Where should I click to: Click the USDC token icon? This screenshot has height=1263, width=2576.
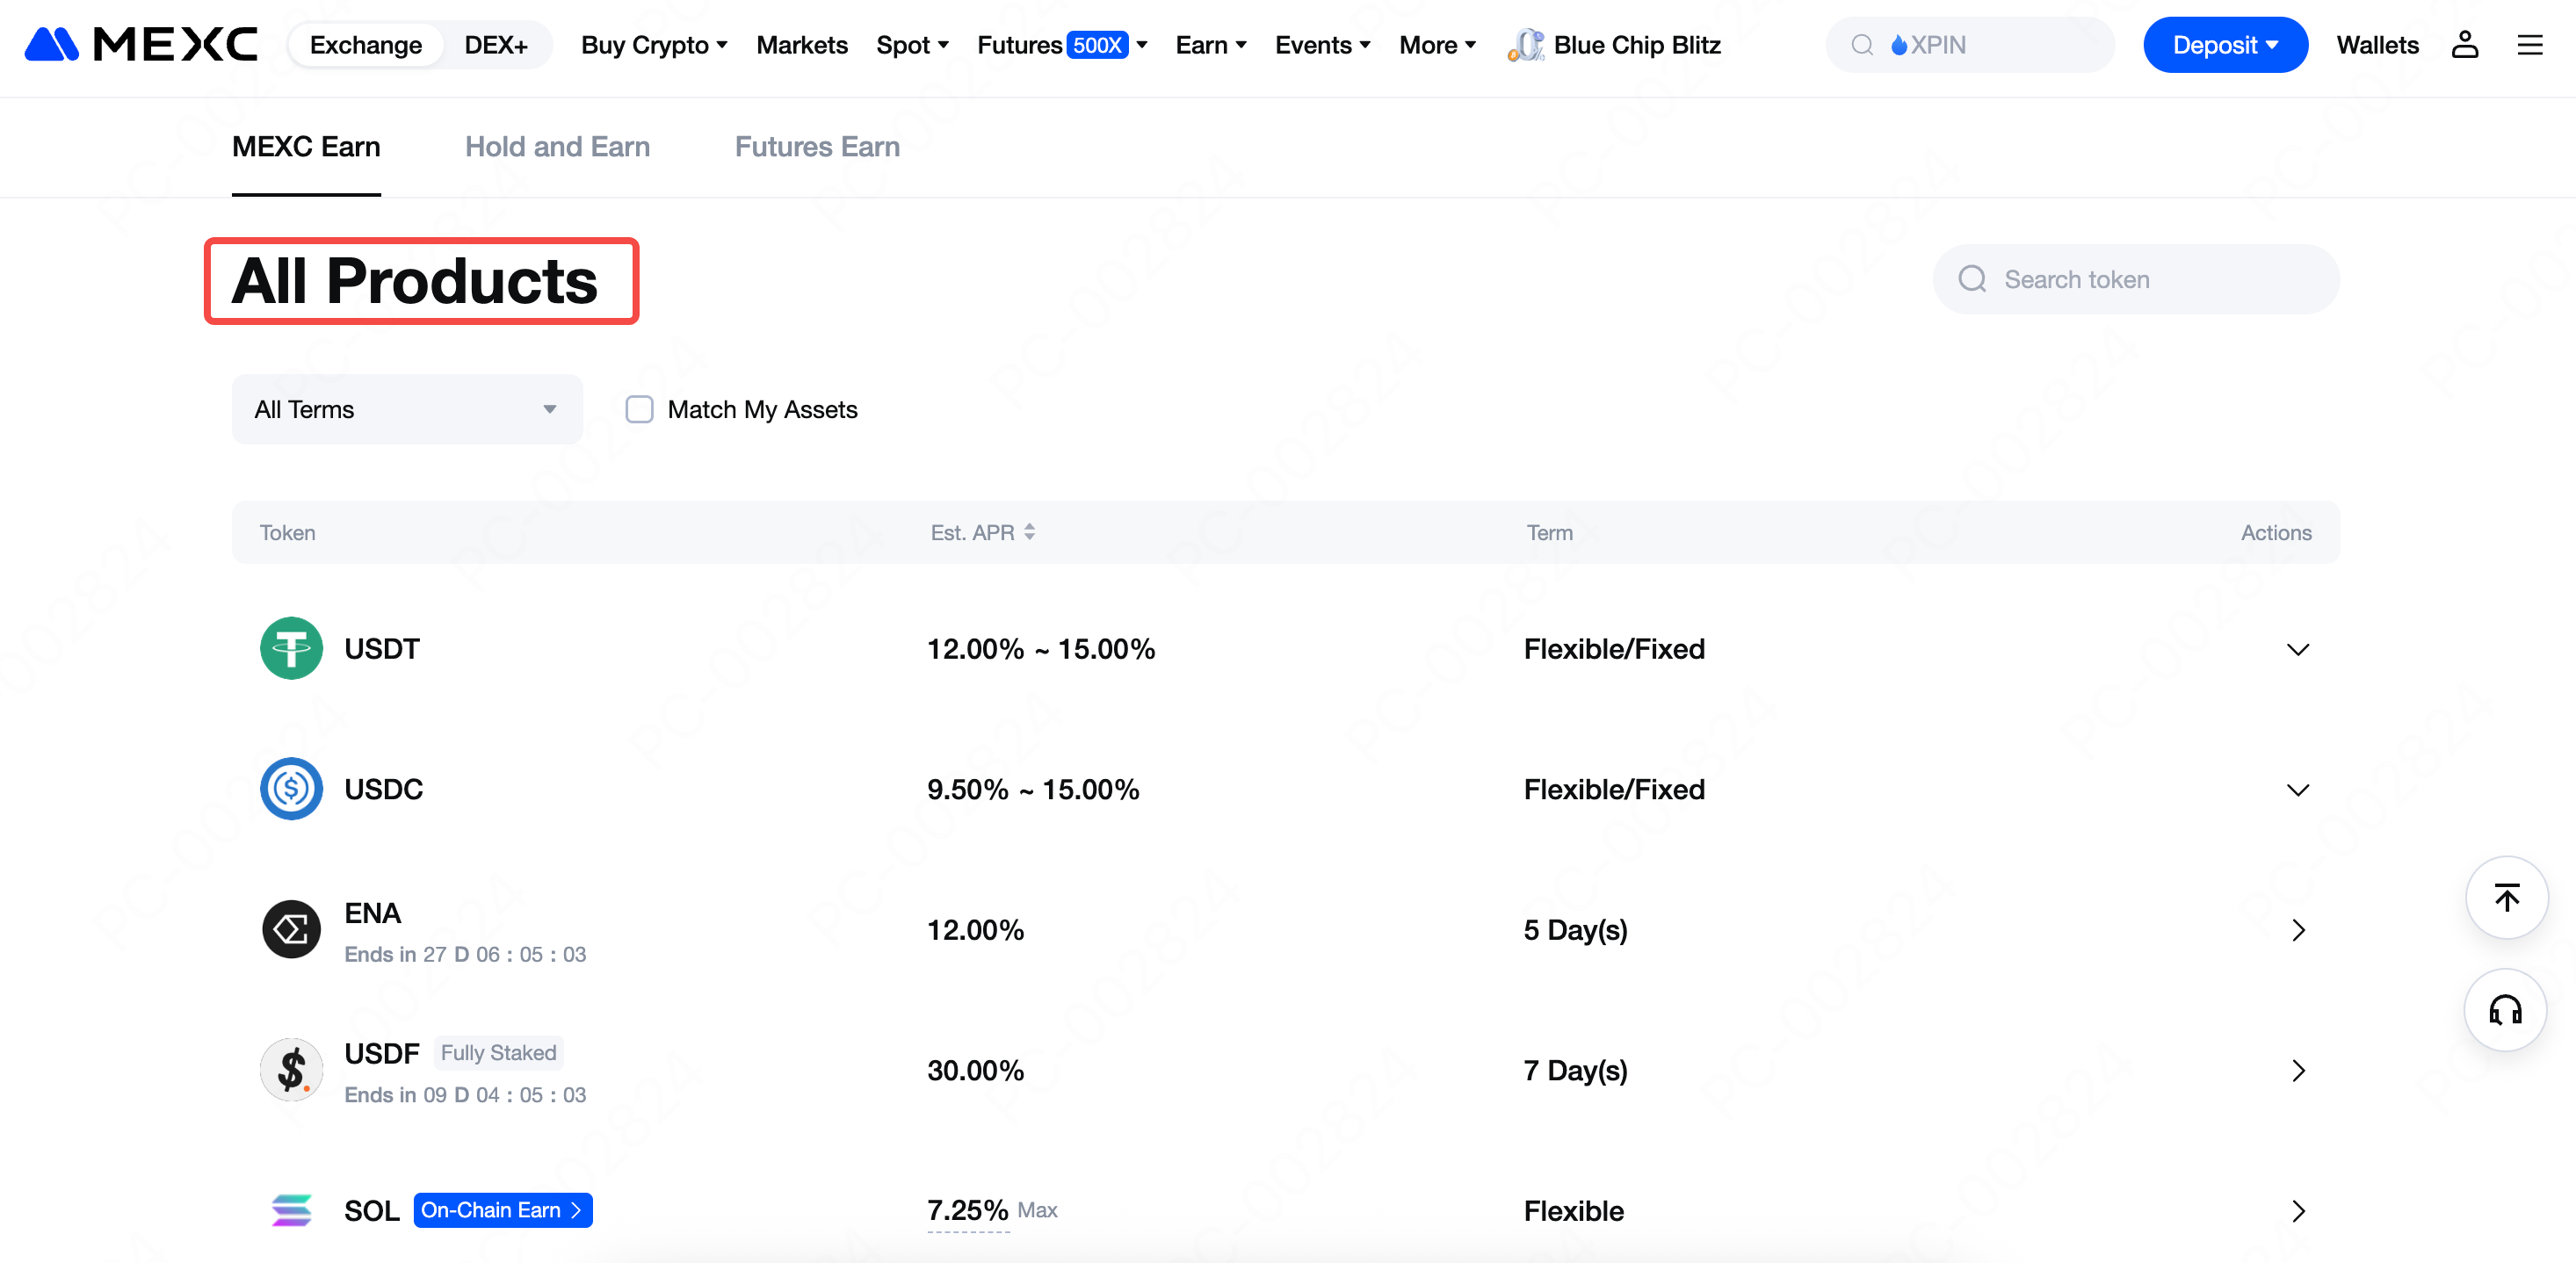tap(291, 789)
